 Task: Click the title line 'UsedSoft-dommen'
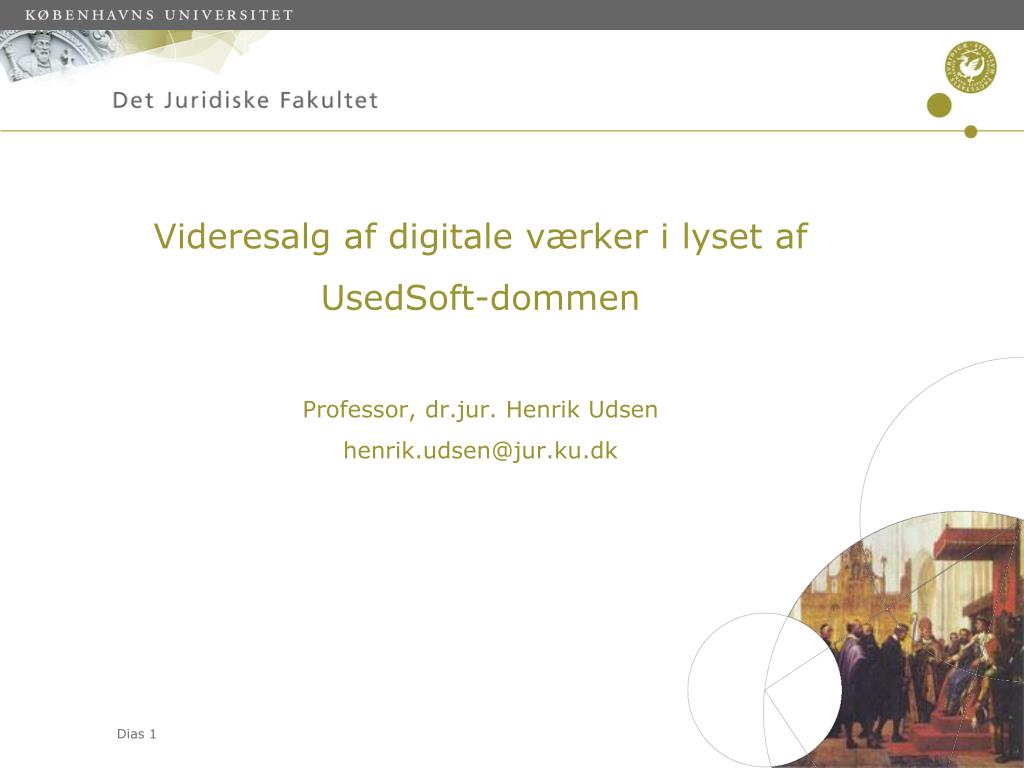point(480,298)
